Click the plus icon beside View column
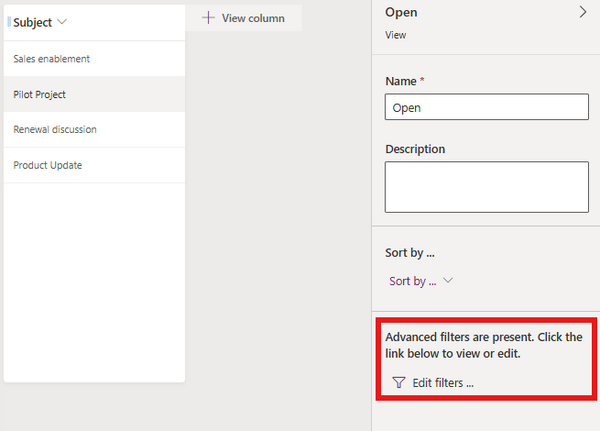Viewport: 600px width, 431px height. point(208,18)
